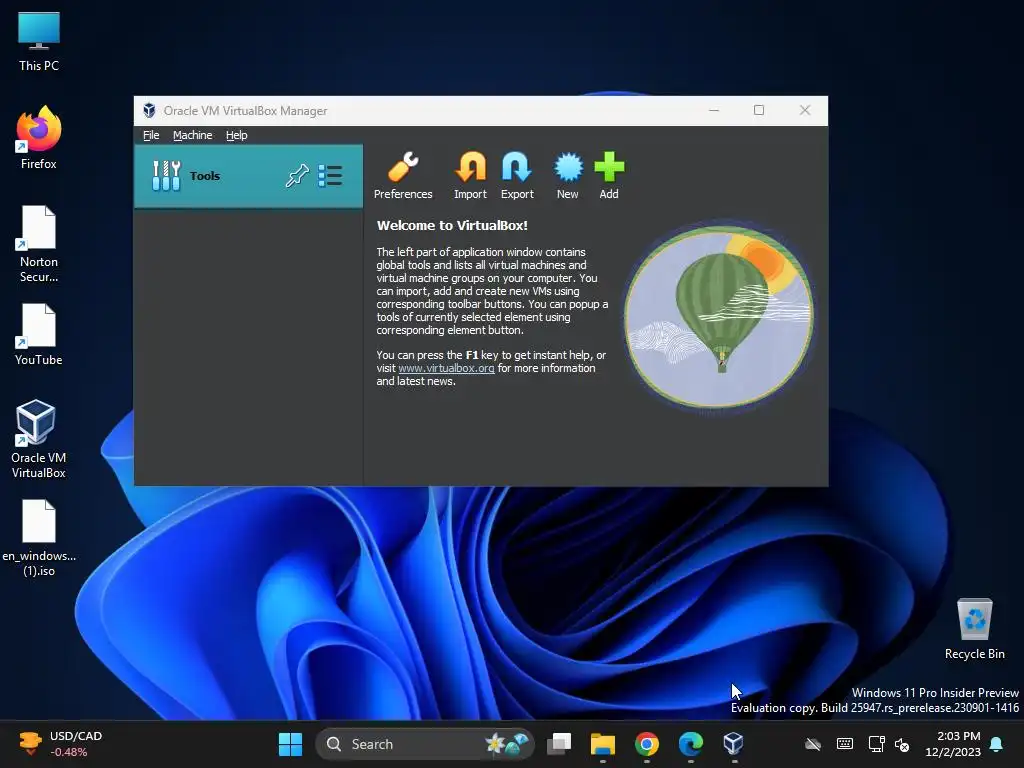This screenshot has height=768, width=1024.
Task: Click the touch keyboard tray icon
Action: click(844, 744)
